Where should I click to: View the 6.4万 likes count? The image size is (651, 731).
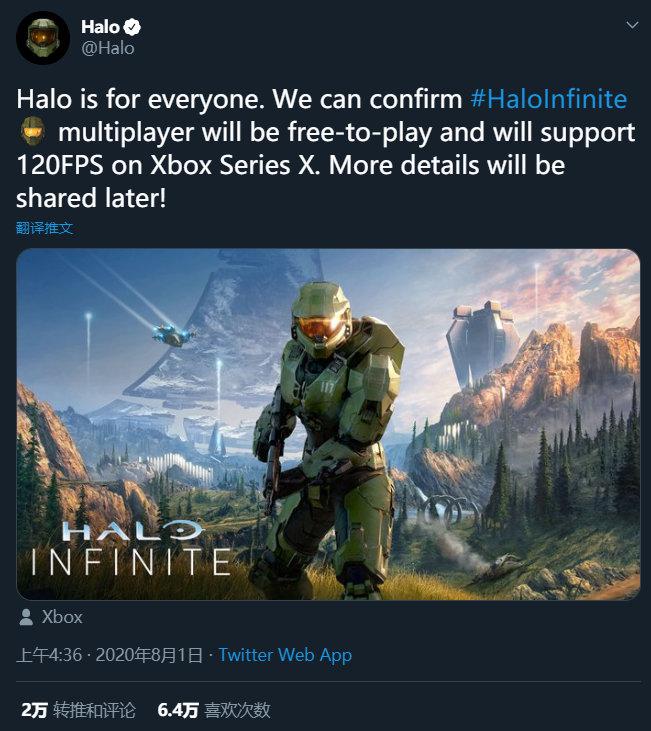pos(214,710)
